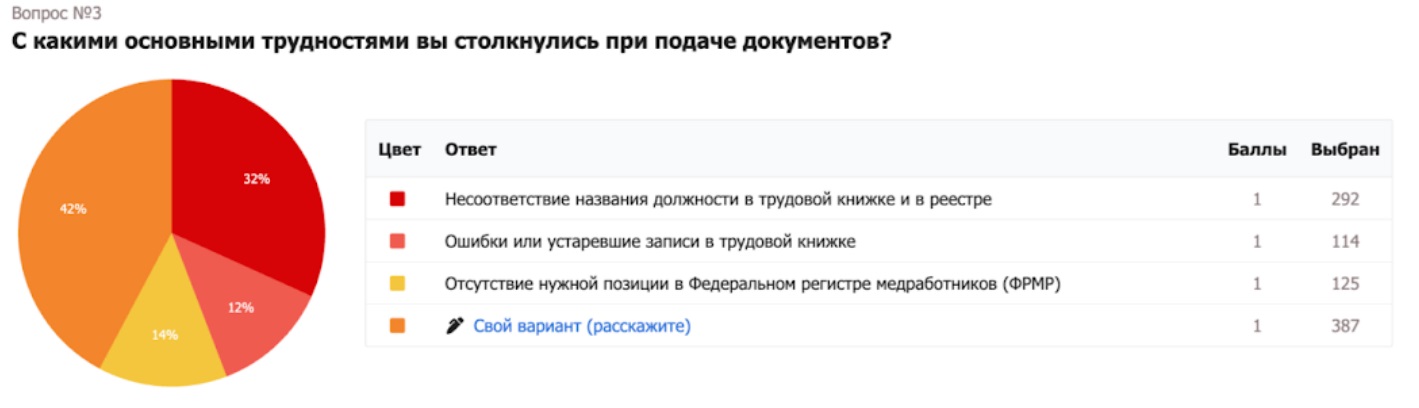Select the Ошибки или устаревшие записи answer
This screenshot has width=1419, height=408.
(x=649, y=241)
